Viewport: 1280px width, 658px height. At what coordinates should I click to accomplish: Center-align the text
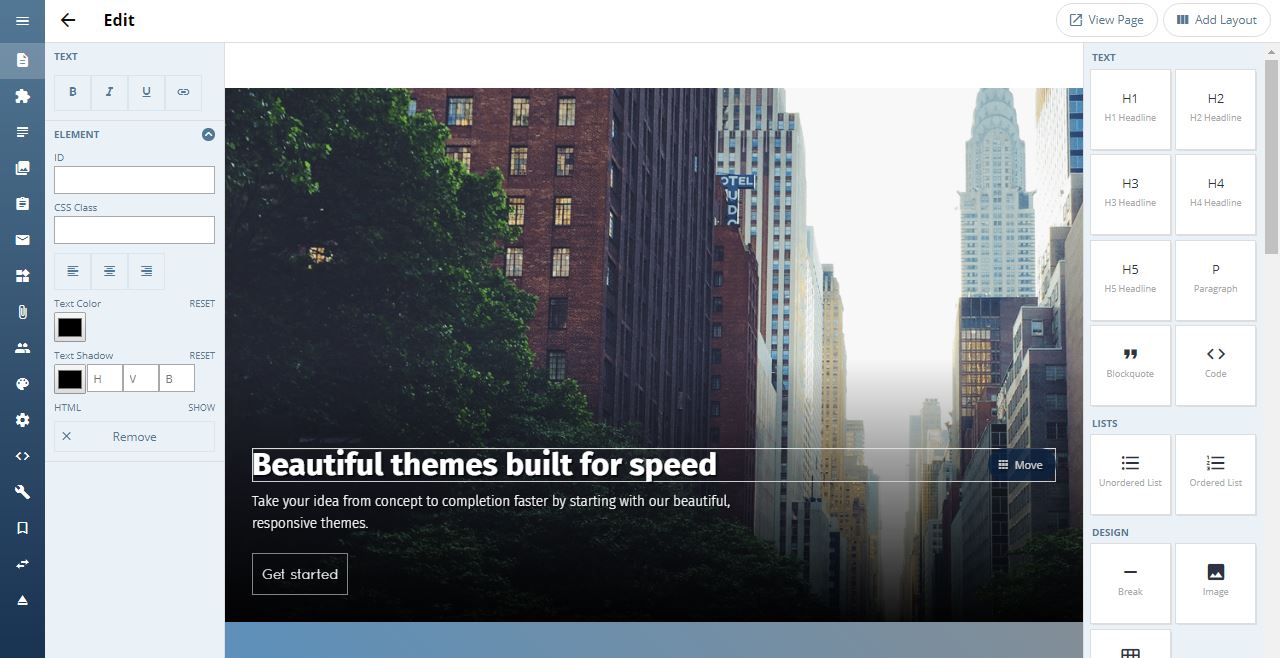[109, 271]
